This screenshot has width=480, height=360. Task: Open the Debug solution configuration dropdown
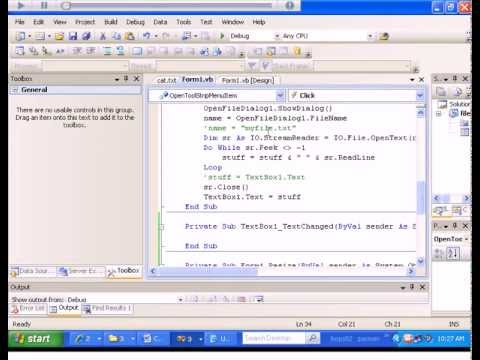coord(277,36)
